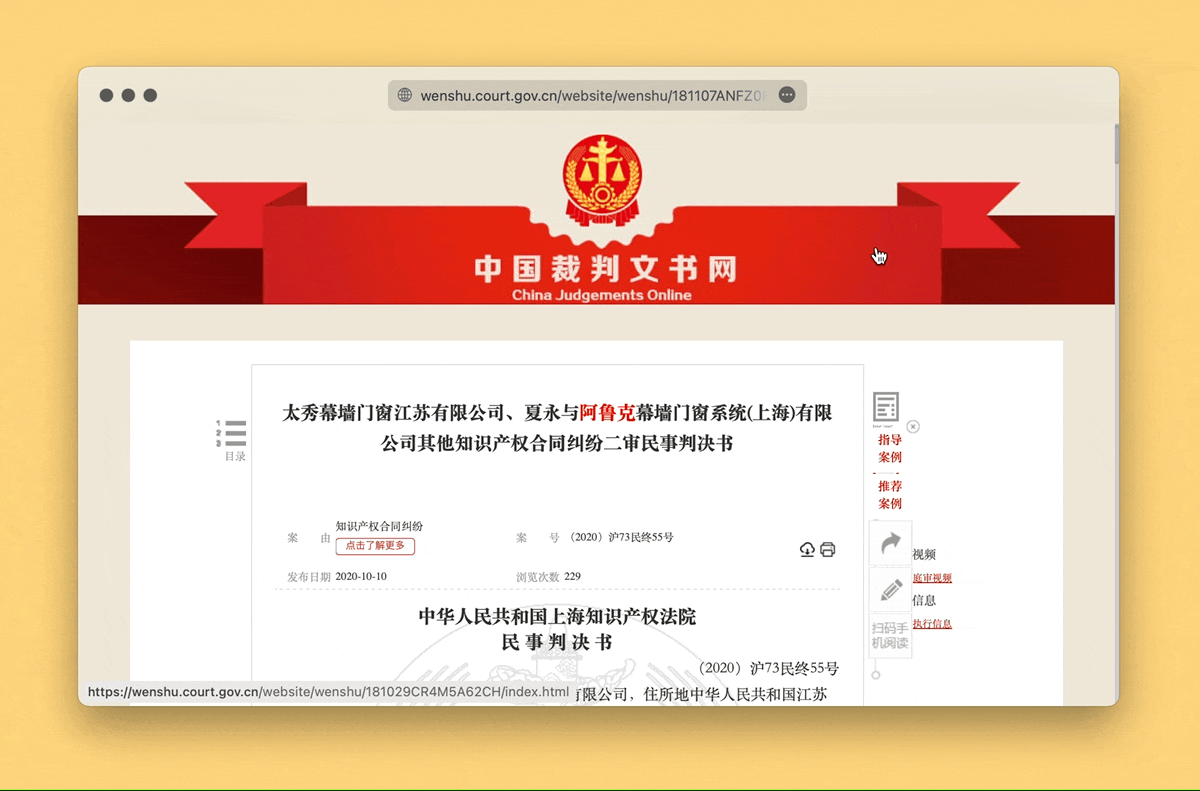Click the print document icon
This screenshot has height=791, width=1200.
coord(828,550)
